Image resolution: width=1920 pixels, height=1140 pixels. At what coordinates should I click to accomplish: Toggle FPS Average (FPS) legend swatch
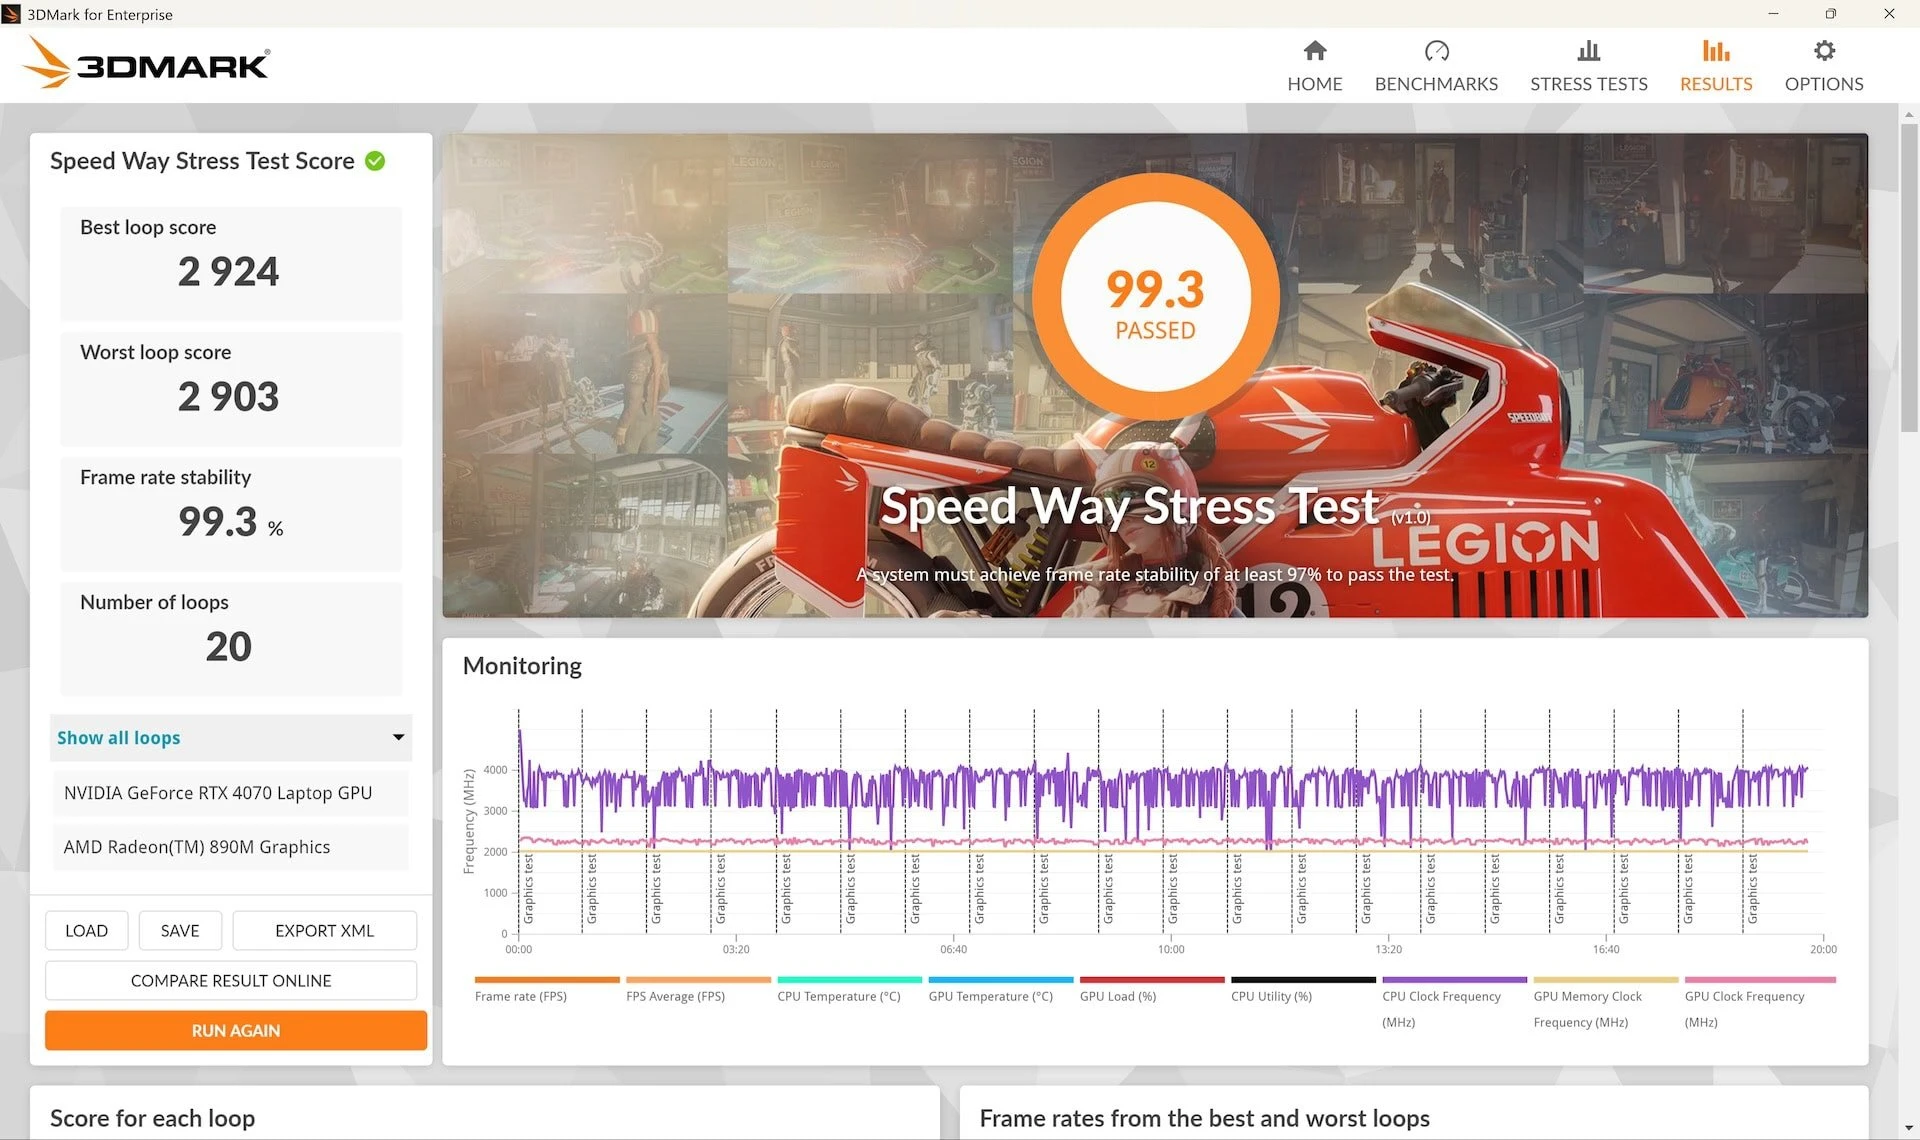tap(698, 980)
